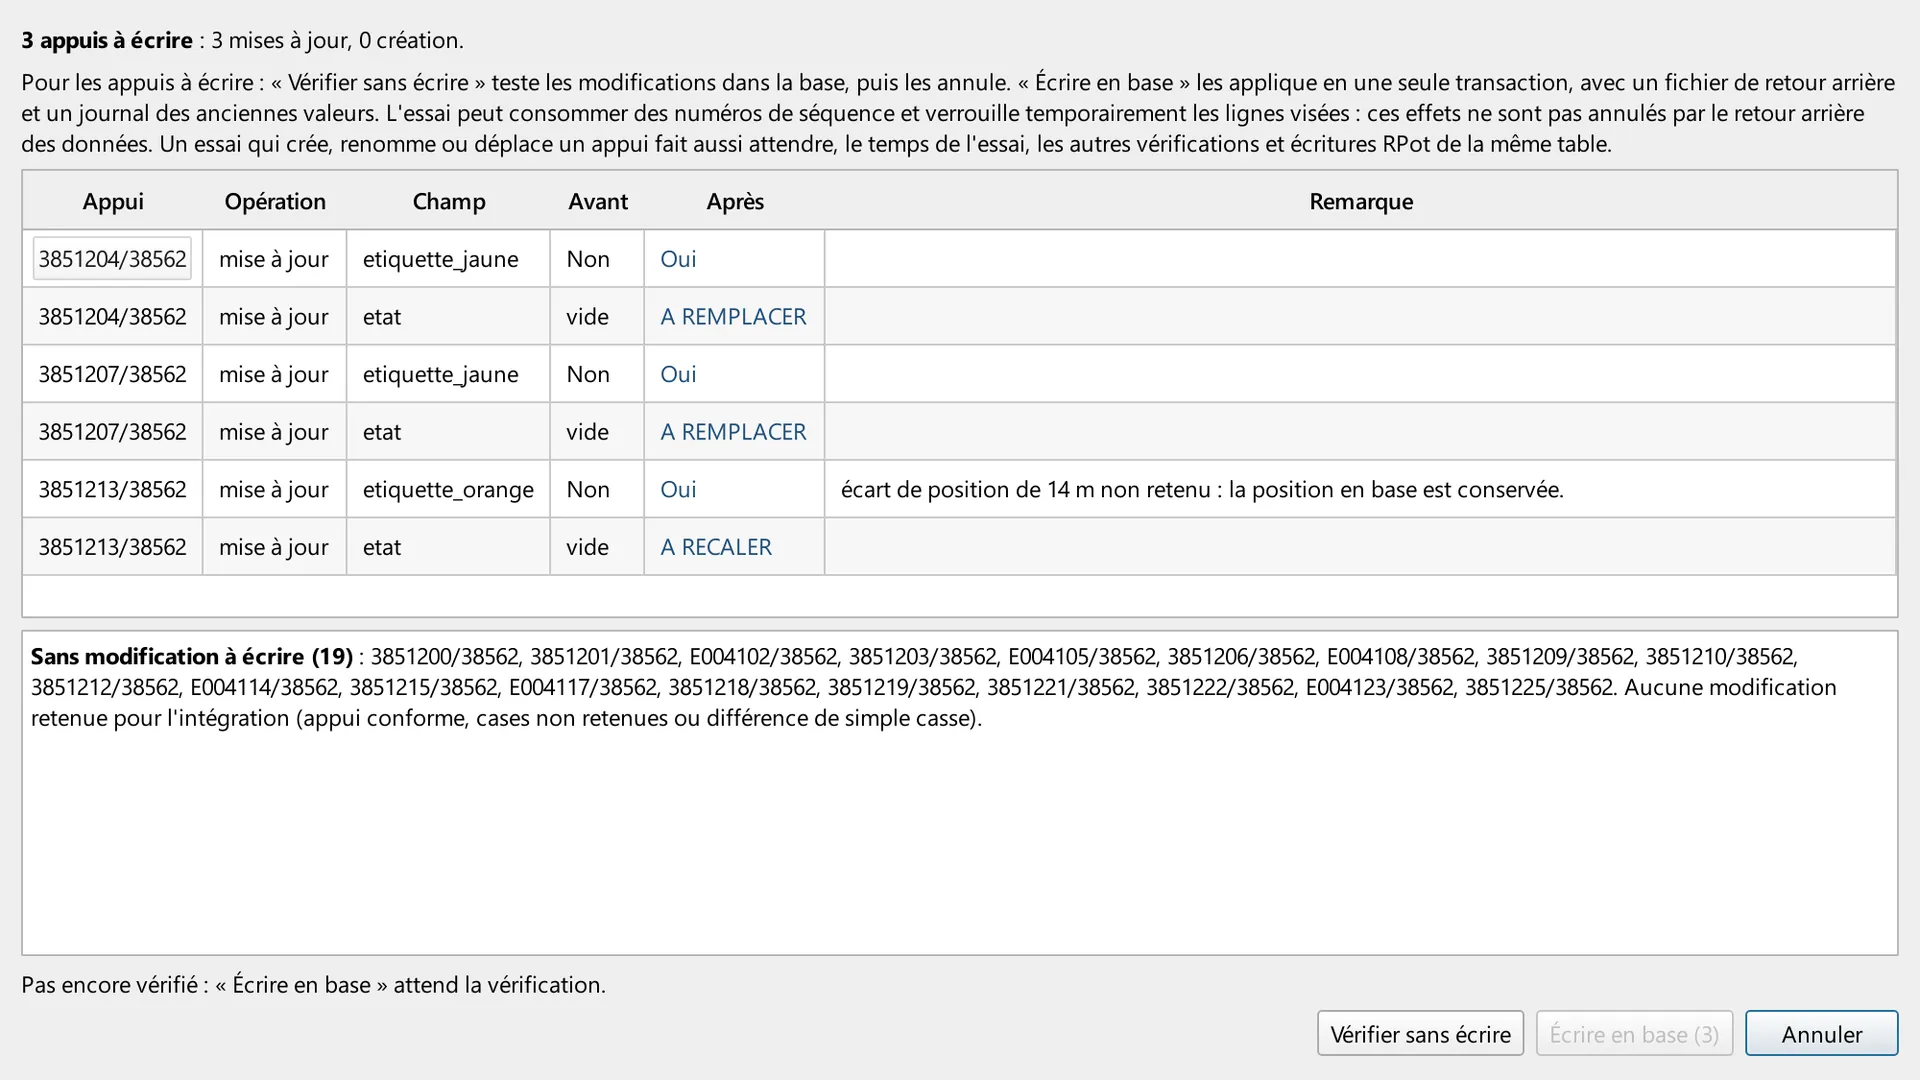Click the second A REMPLACER value
The height and width of the screenshot is (1080, 1920).
coord(734,432)
